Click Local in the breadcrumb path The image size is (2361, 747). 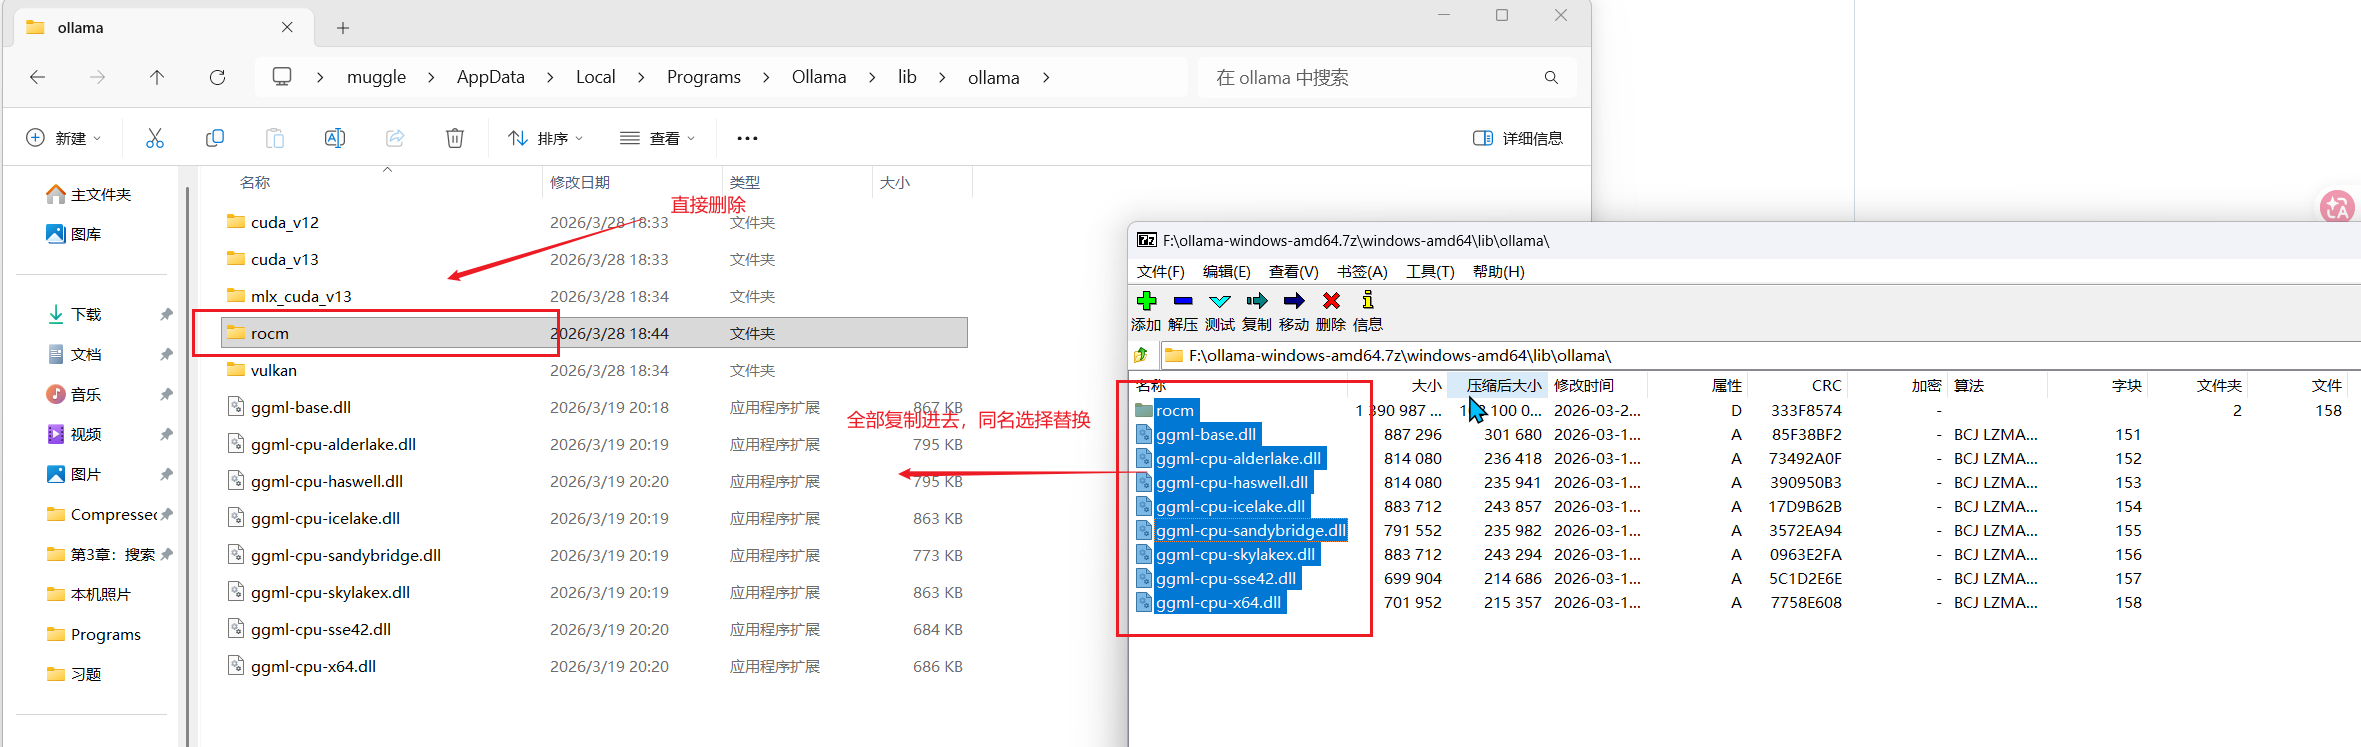click(595, 77)
